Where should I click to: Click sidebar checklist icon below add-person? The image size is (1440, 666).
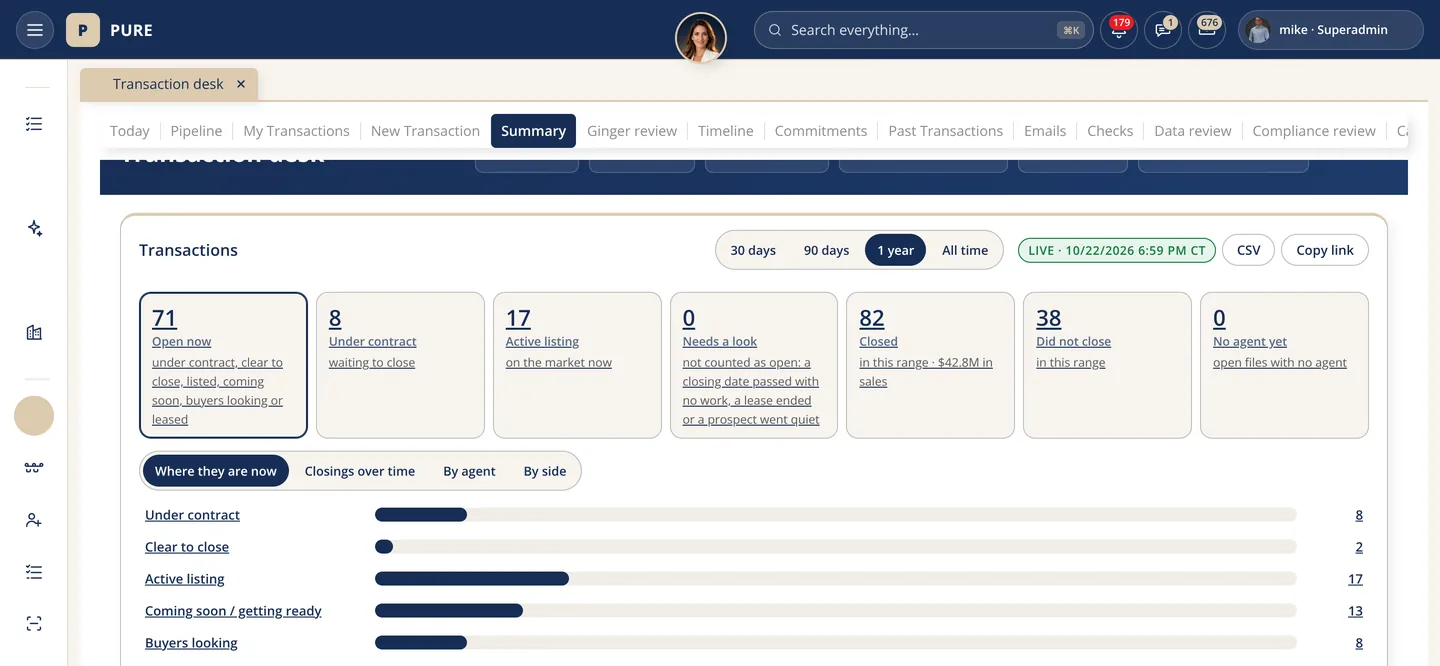[x=34, y=572]
